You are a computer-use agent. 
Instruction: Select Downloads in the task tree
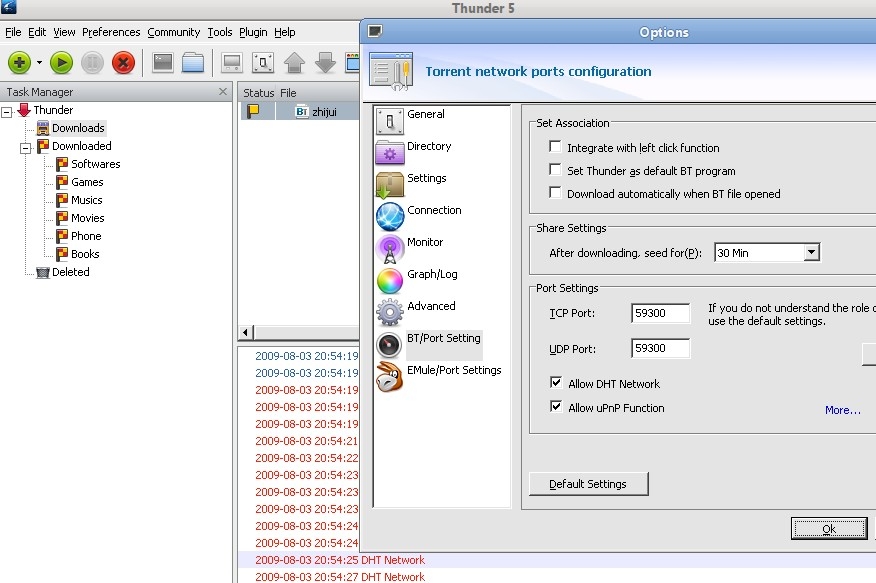(78, 128)
